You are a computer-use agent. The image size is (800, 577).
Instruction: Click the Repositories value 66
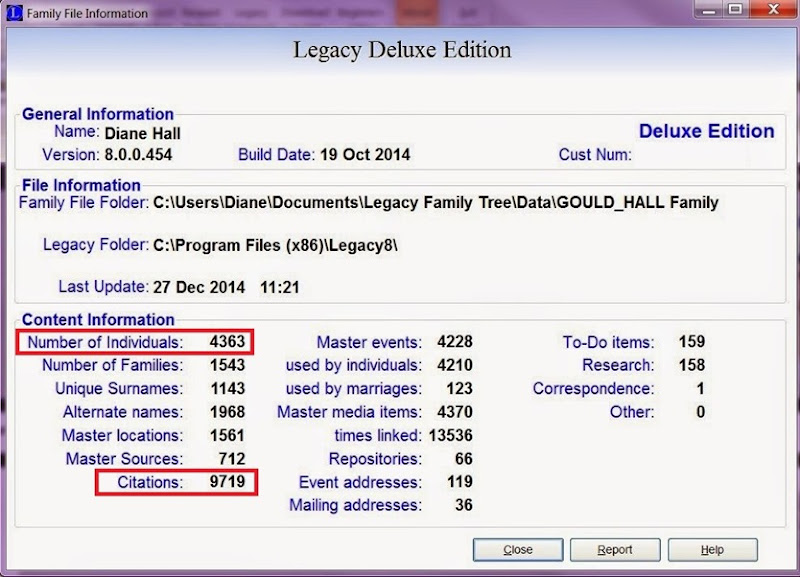[463, 459]
